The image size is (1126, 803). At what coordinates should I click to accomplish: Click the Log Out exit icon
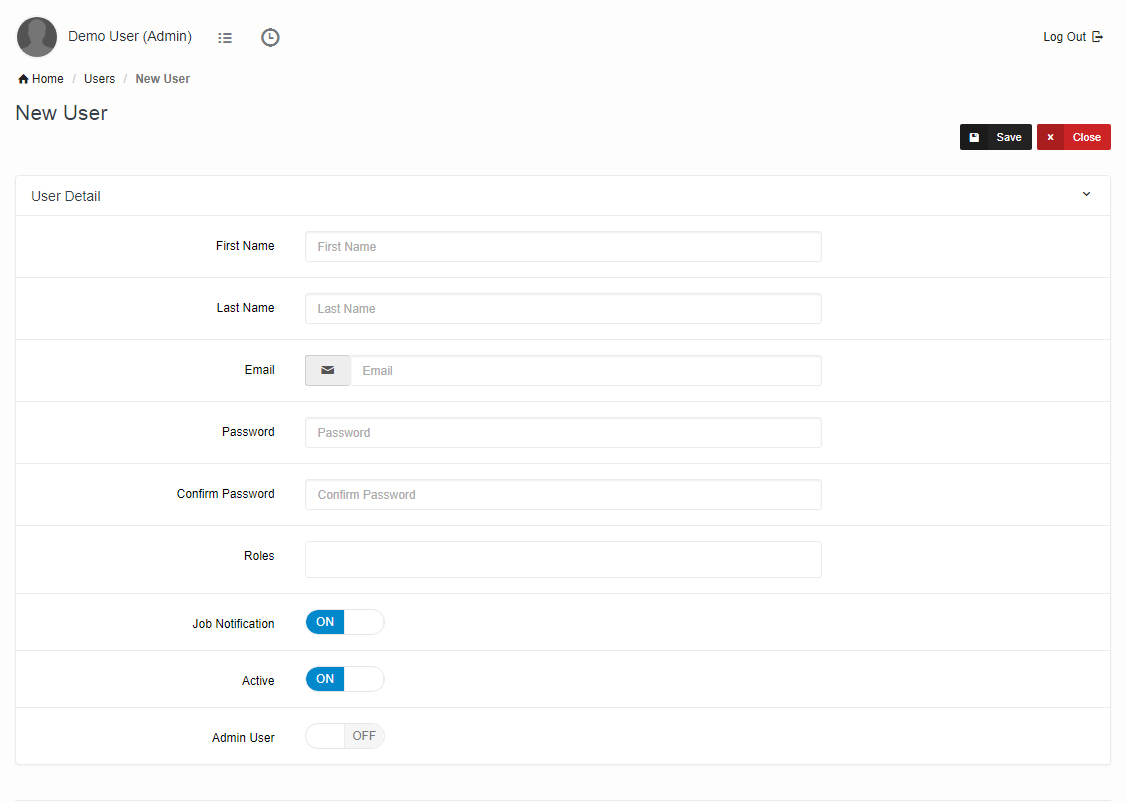click(1097, 37)
